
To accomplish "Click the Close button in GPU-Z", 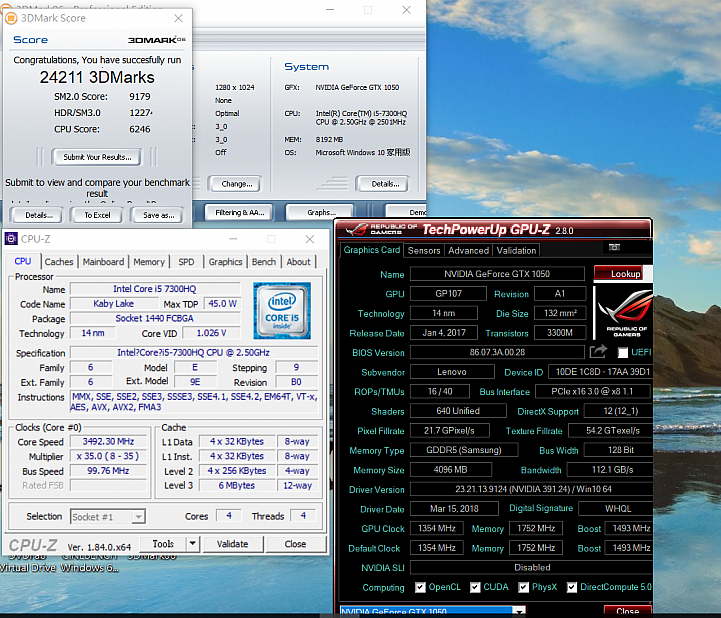I will pyautogui.click(x=627, y=611).
